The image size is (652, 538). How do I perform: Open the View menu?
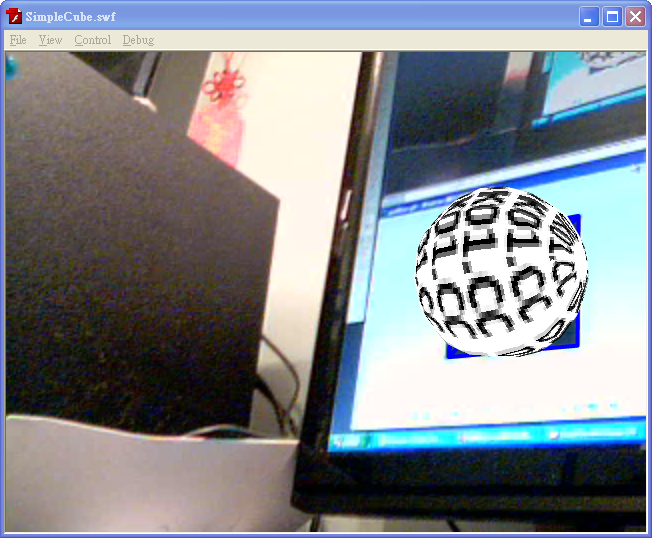click(50, 40)
